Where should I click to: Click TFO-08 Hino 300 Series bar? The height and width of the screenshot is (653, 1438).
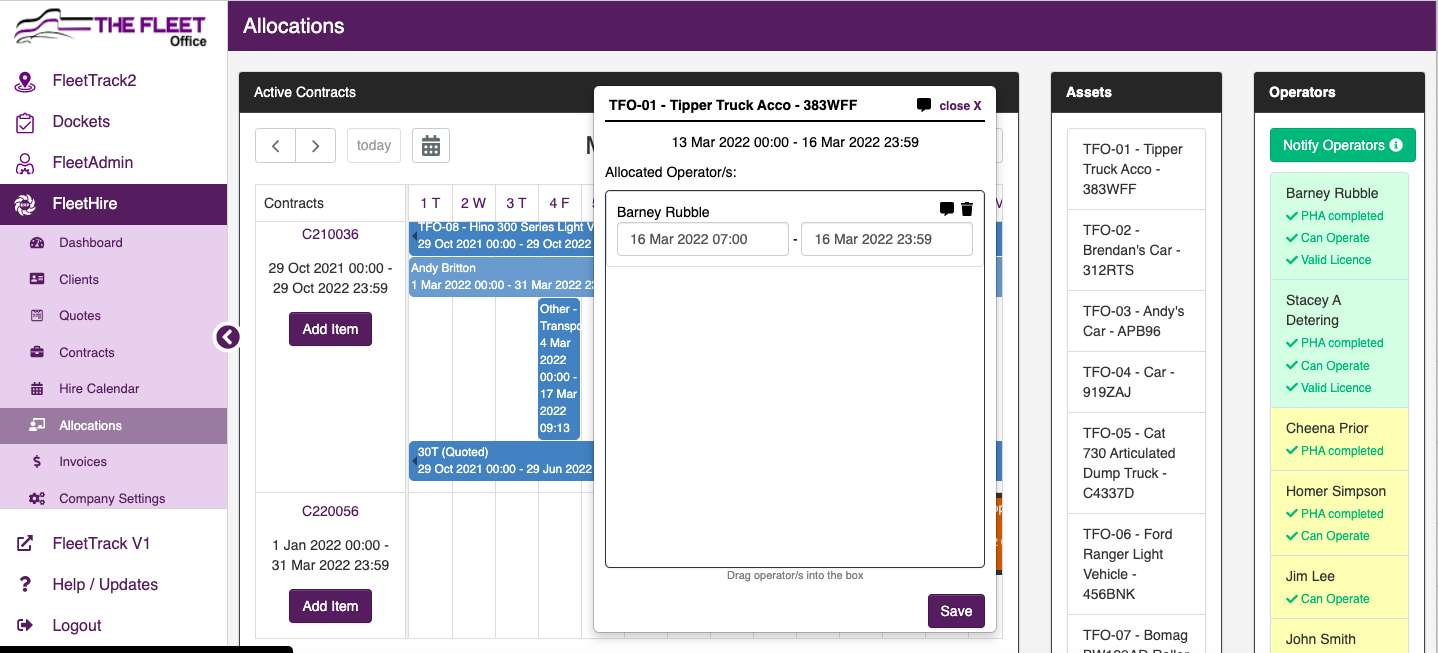501,236
